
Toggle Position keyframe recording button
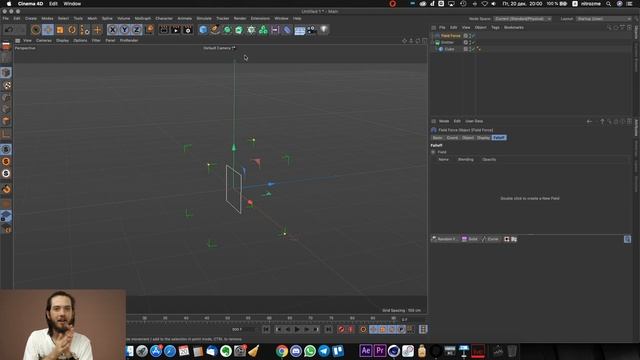click(373, 329)
